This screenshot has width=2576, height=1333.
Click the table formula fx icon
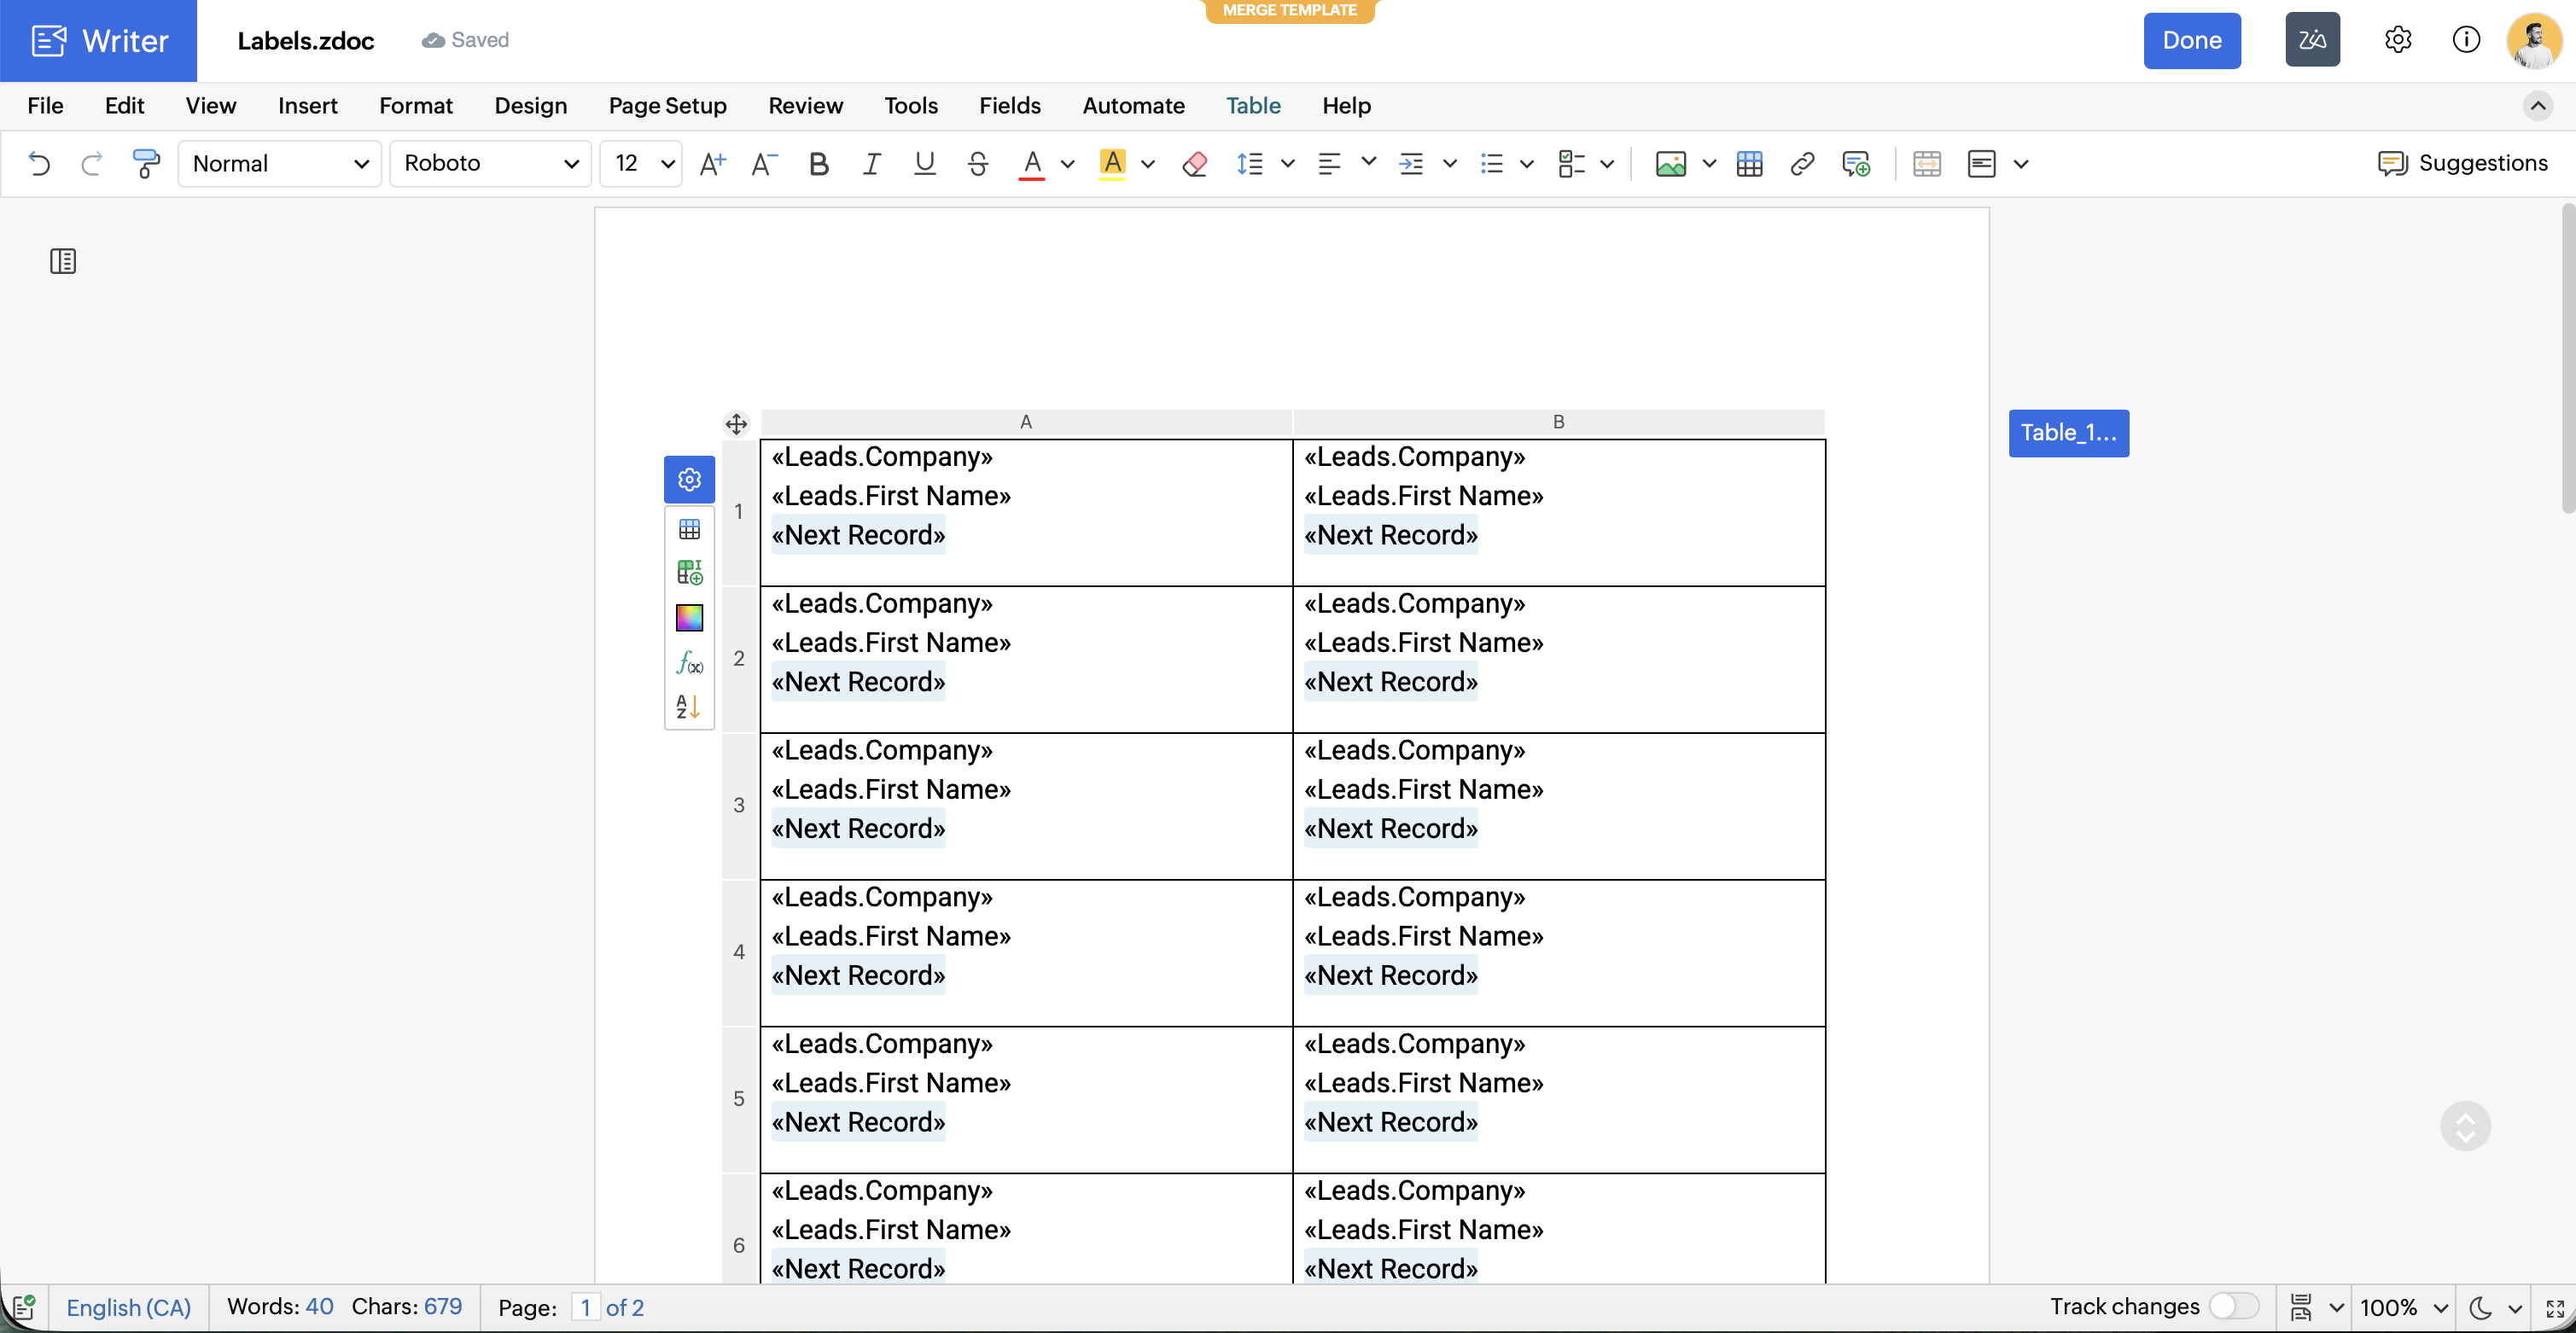[689, 662]
